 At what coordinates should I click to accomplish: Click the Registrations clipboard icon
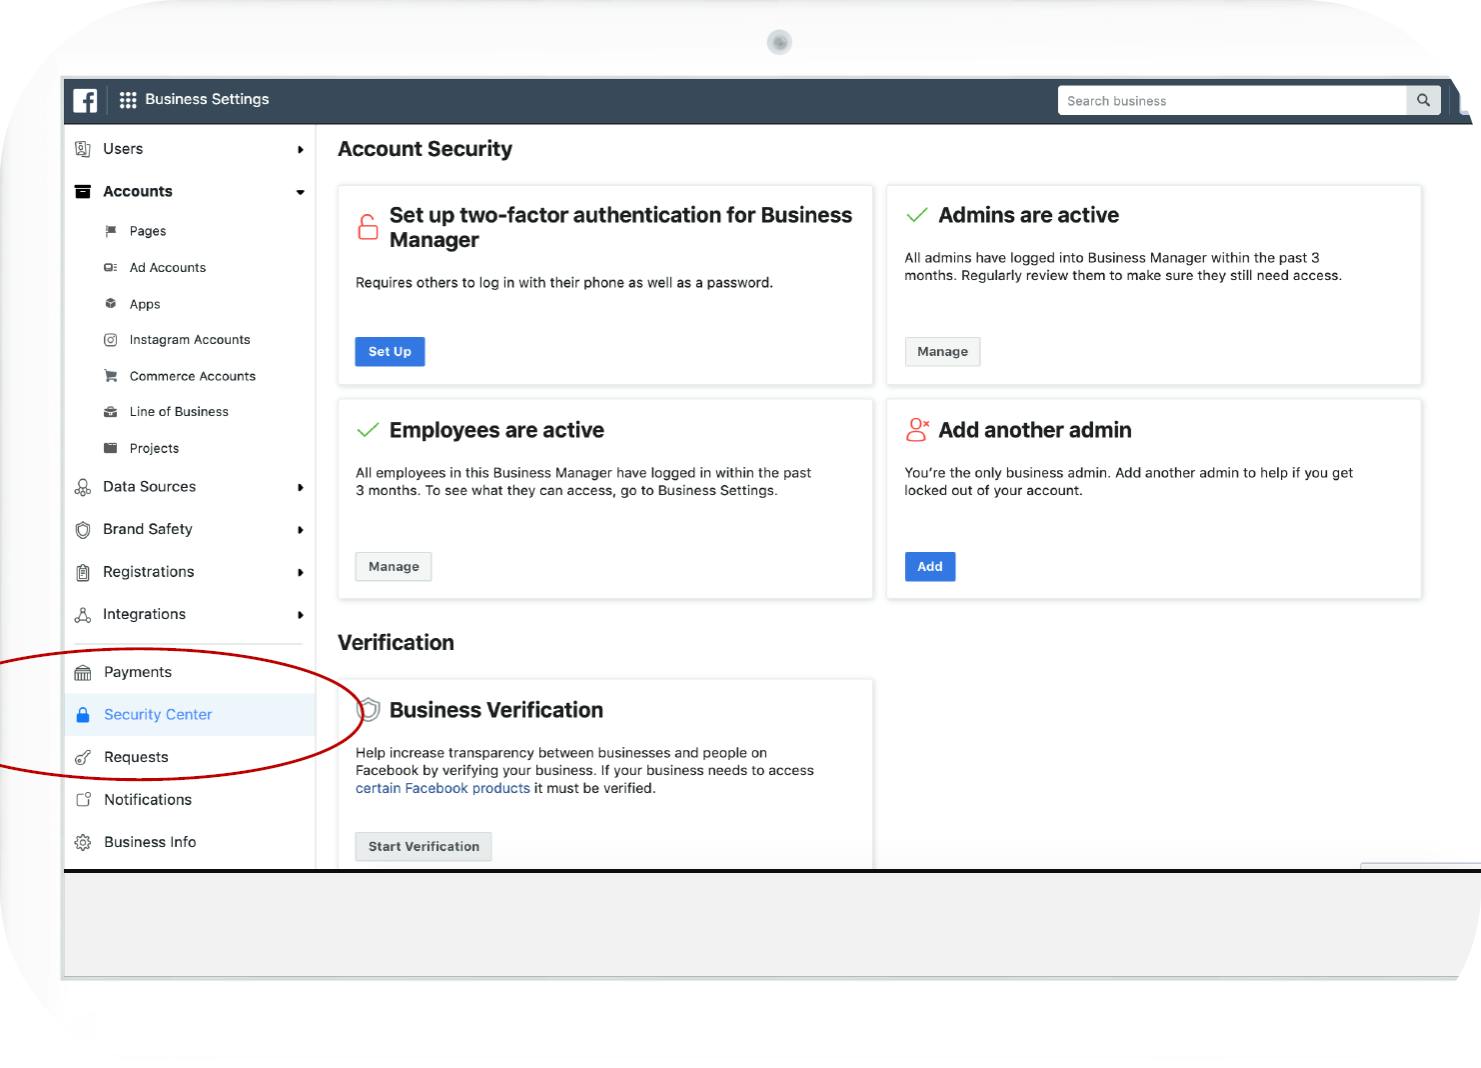(x=83, y=572)
